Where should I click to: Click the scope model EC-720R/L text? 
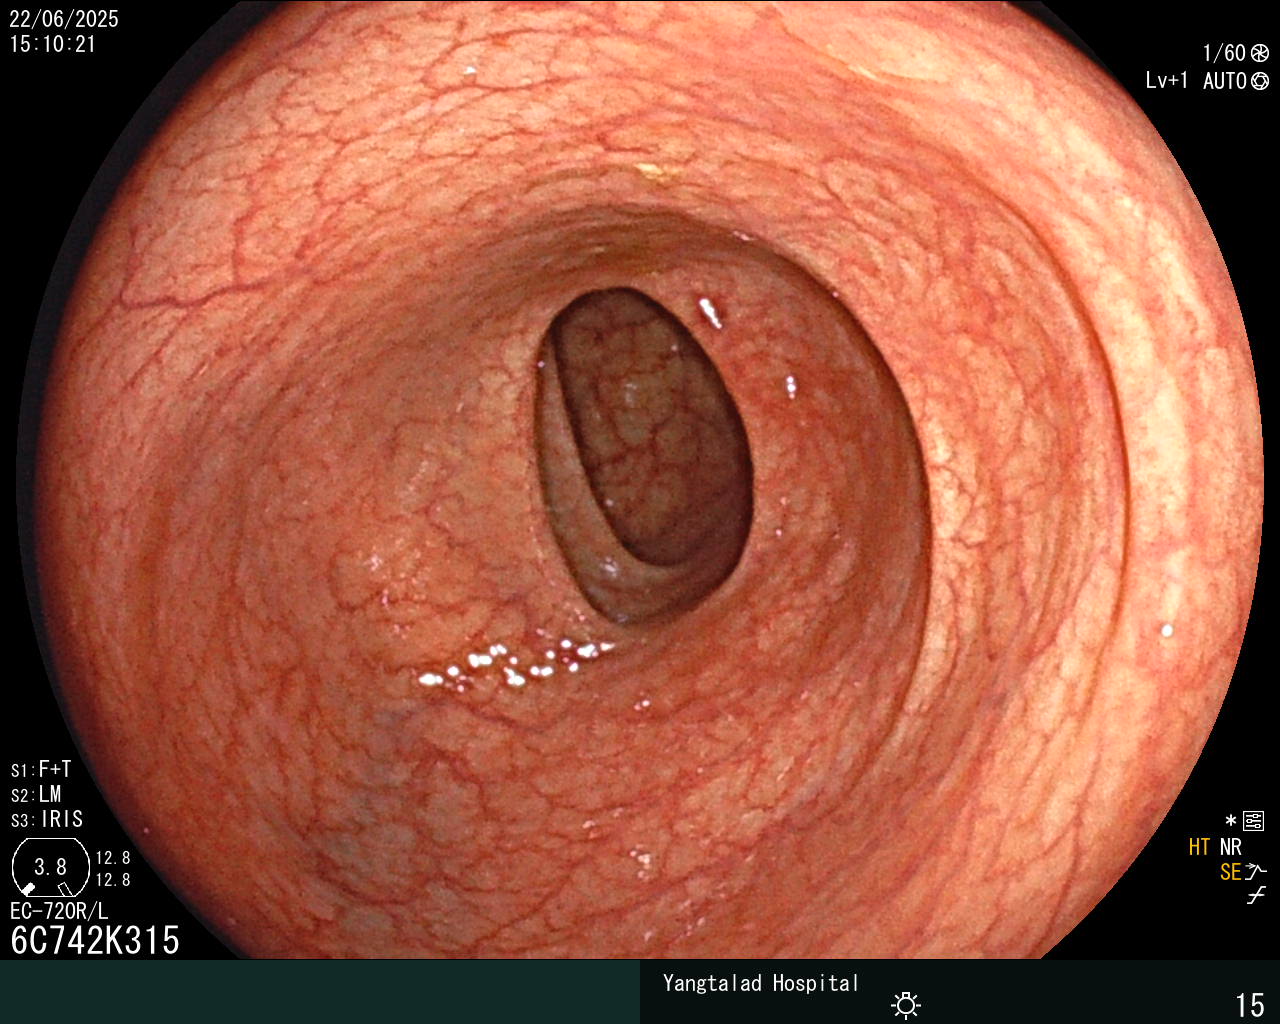[59, 911]
